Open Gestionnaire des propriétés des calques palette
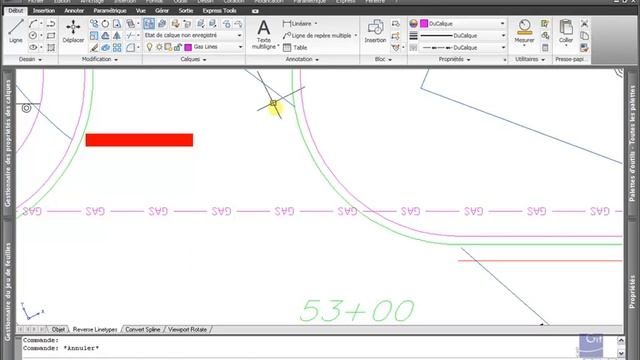The width and height of the screenshot is (640, 360). [x=8, y=143]
